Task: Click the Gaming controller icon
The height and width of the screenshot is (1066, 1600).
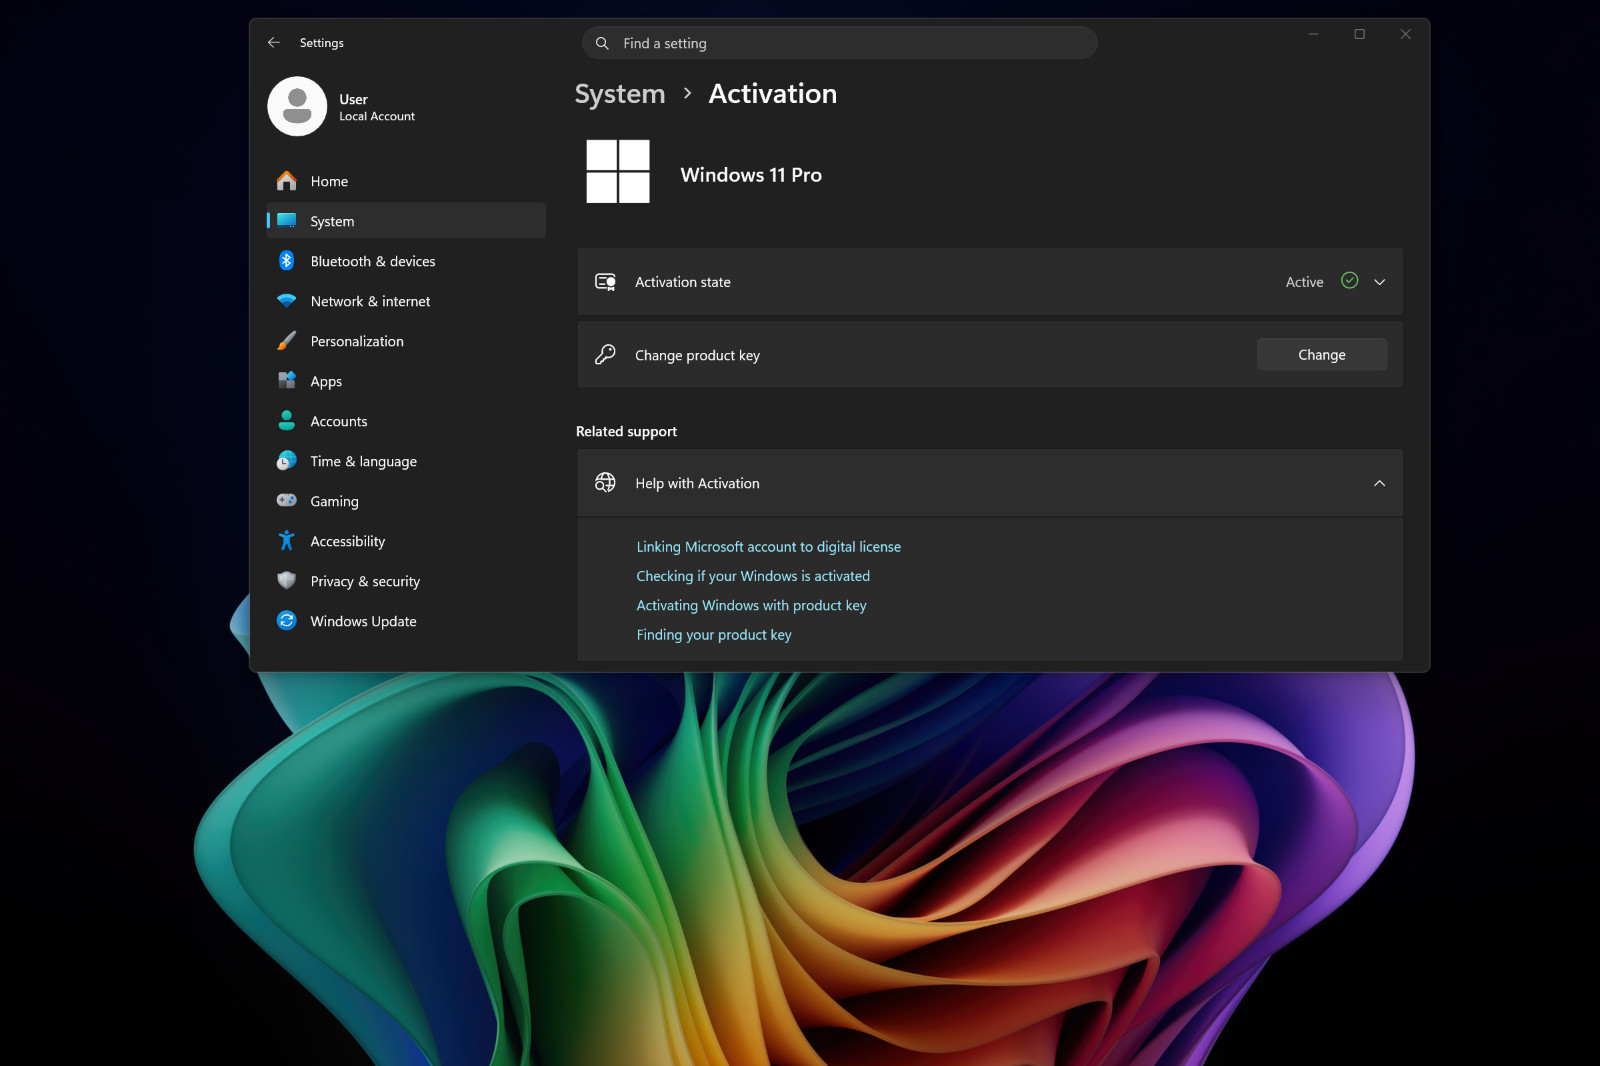Action: [287, 500]
